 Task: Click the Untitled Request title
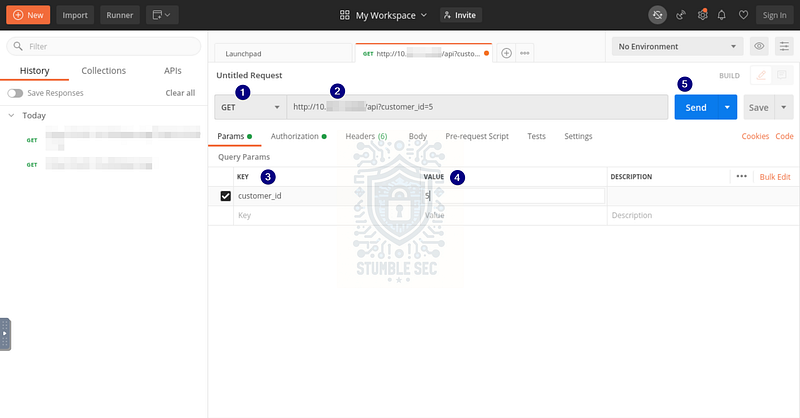[249, 76]
